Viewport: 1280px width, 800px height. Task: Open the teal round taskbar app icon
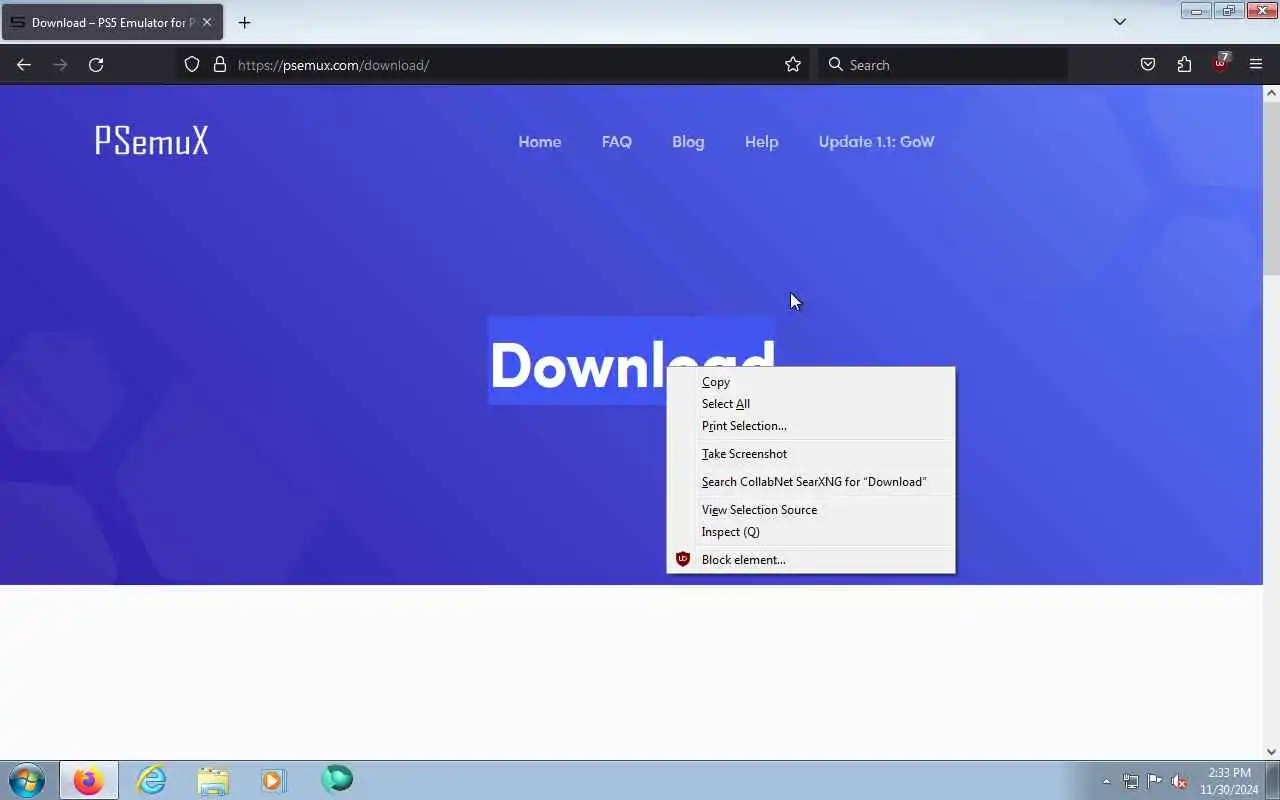(x=337, y=779)
